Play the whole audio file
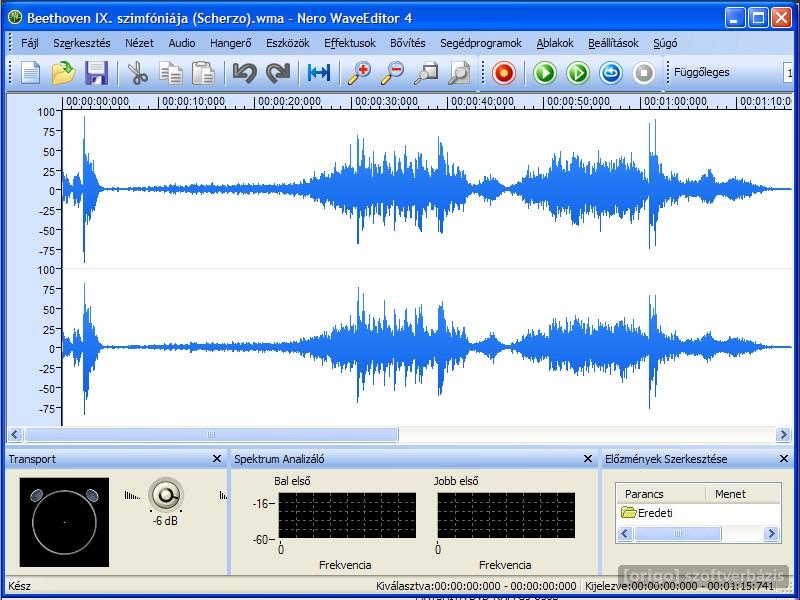The image size is (800, 600). coord(545,73)
